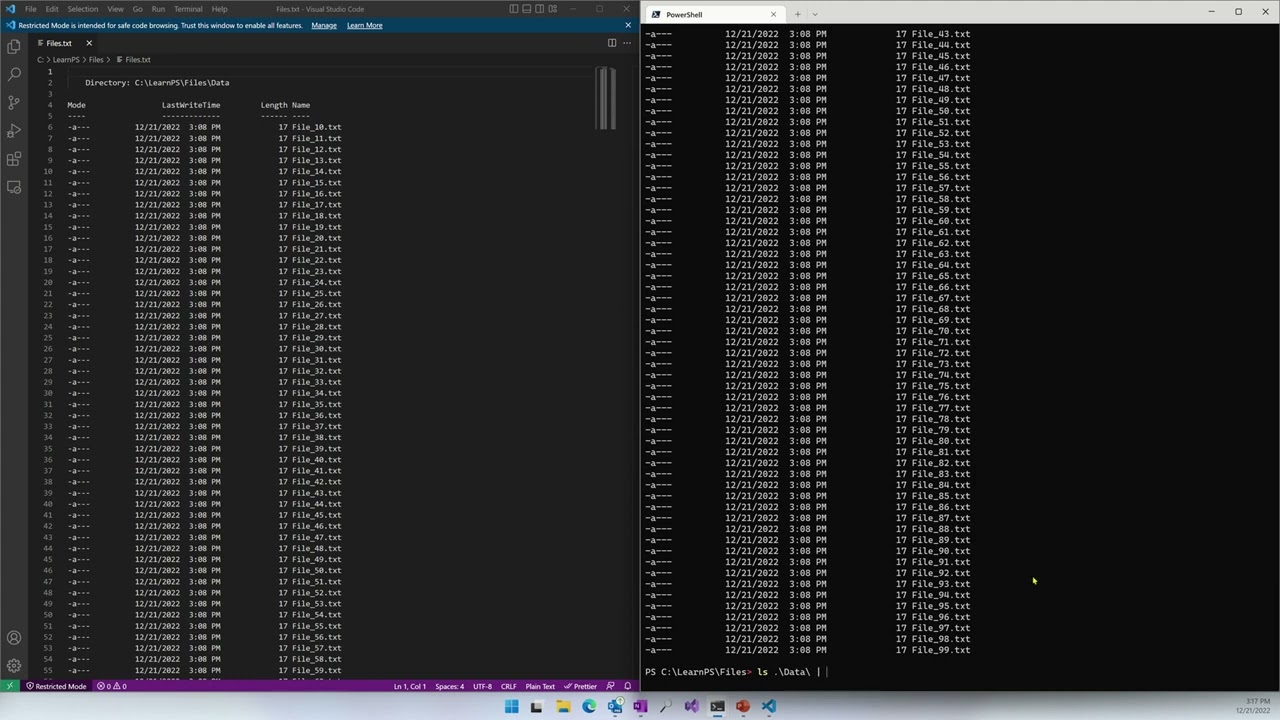1280x720 pixels.
Task: Split the editor to the right
Action: point(612,43)
